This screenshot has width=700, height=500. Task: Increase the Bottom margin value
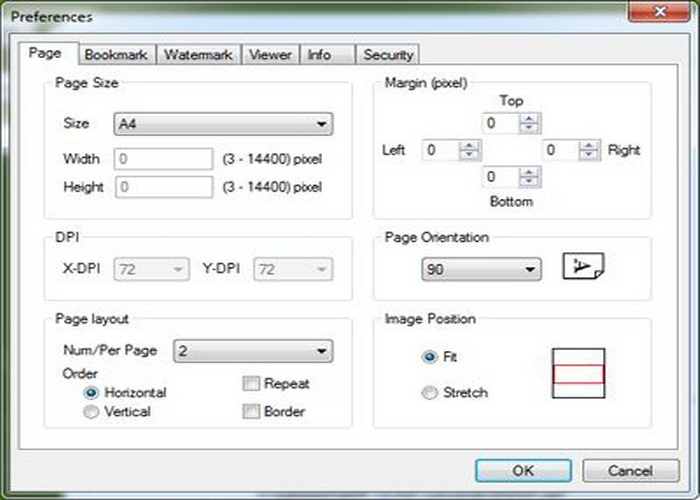pos(529,172)
